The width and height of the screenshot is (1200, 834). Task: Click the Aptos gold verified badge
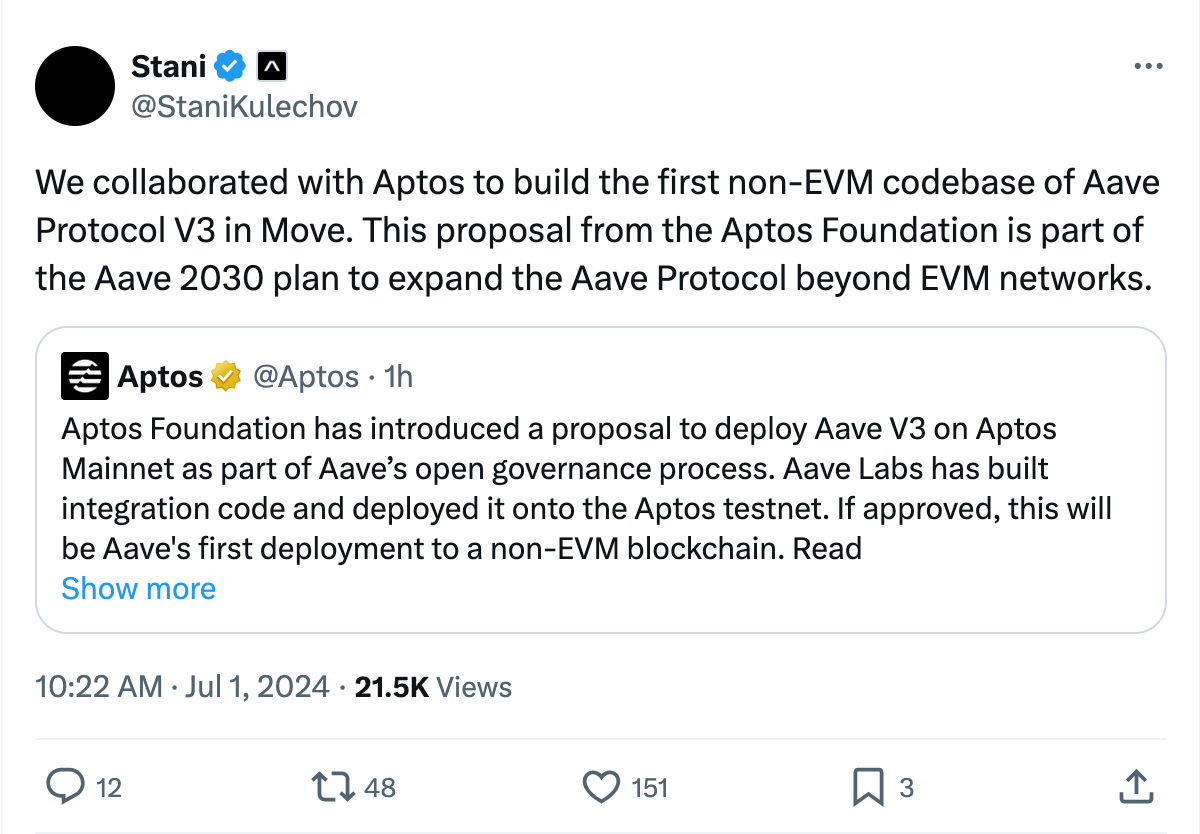coord(227,376)
